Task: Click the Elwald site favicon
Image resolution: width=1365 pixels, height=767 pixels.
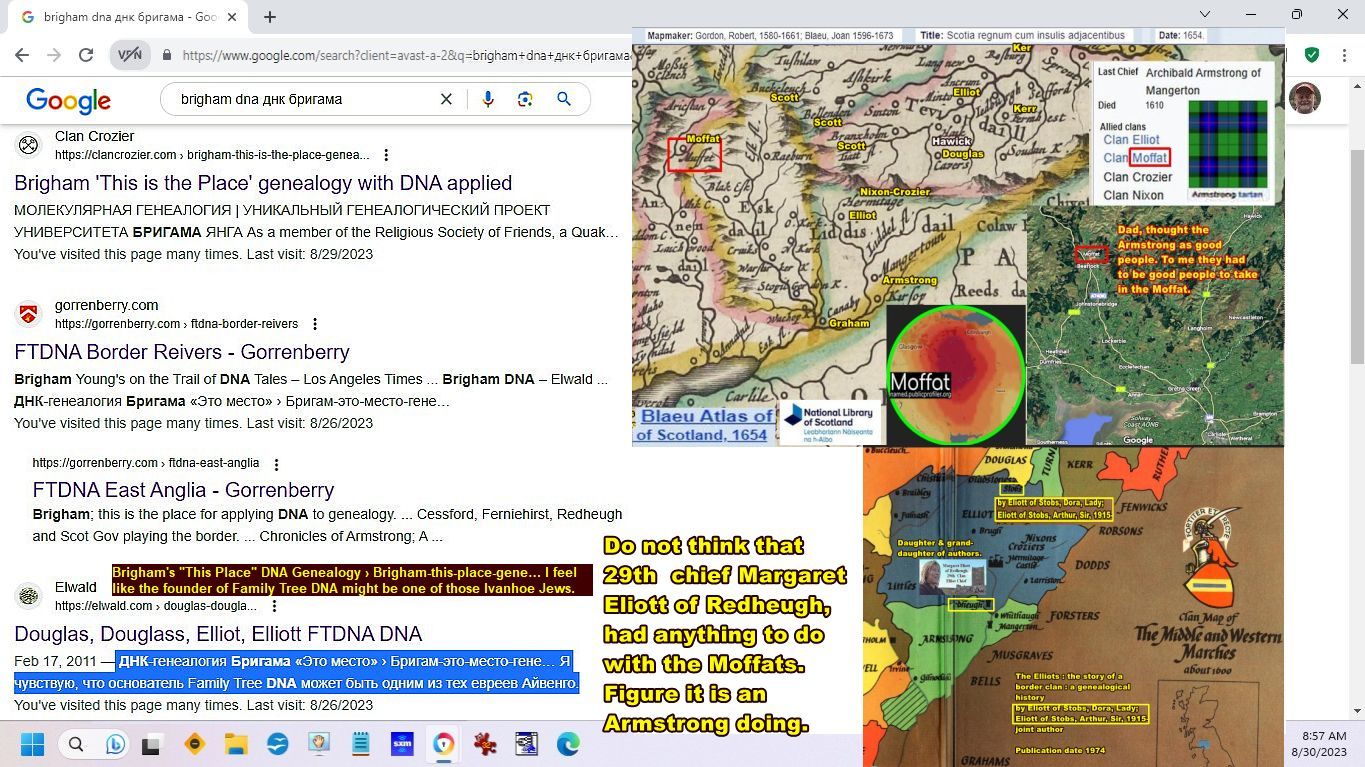Action: pyautogui.click(x=29, y=596)
